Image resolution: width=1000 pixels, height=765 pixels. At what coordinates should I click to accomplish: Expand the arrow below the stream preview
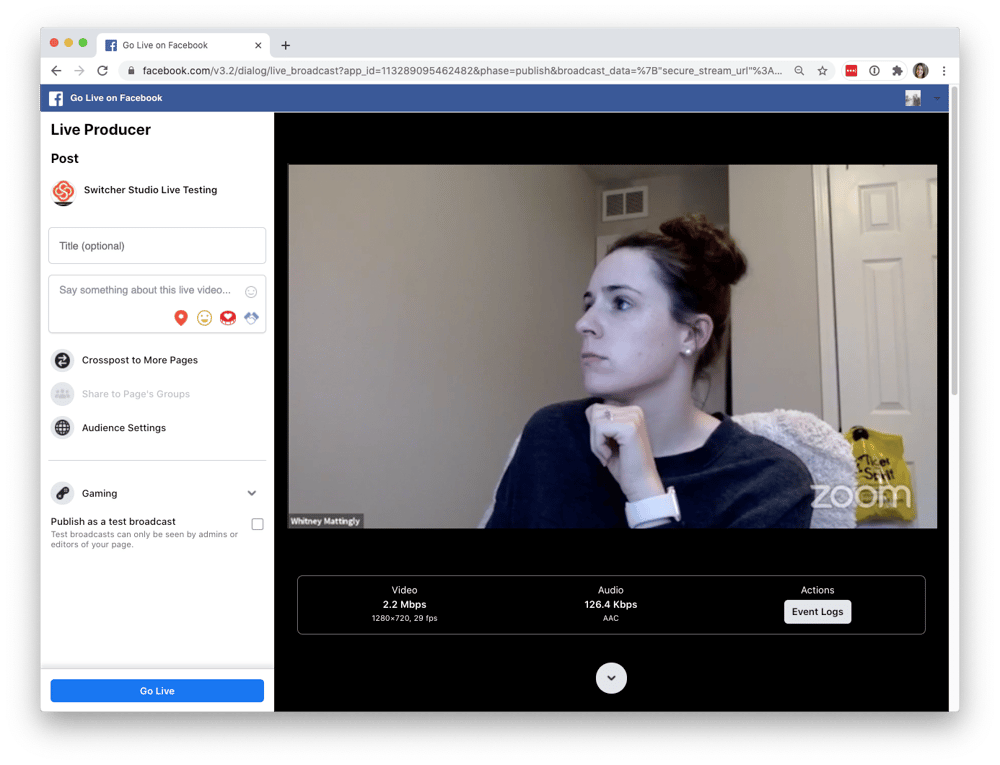coord(611,678)
